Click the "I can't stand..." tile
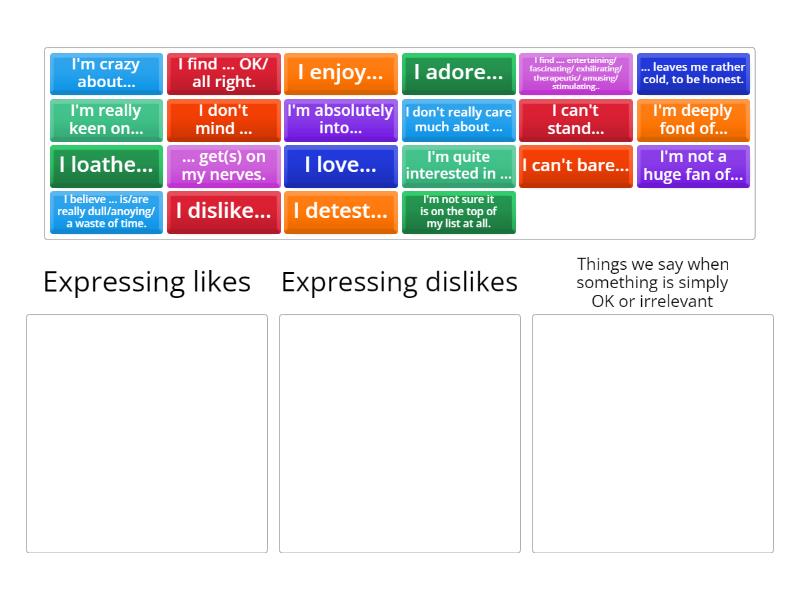The height and width of the screenshot is (600, 800). pyautogui.click(x=576, y=119)
